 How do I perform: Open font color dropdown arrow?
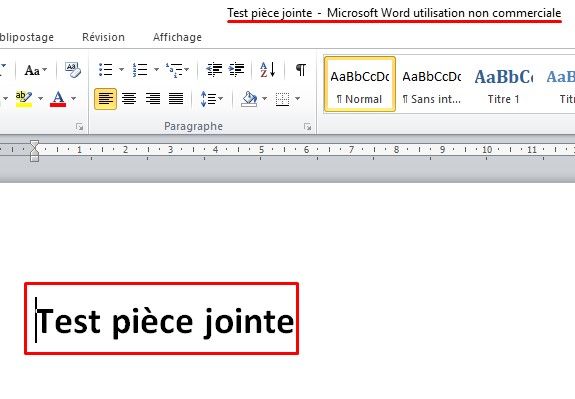tap(73, 99)
